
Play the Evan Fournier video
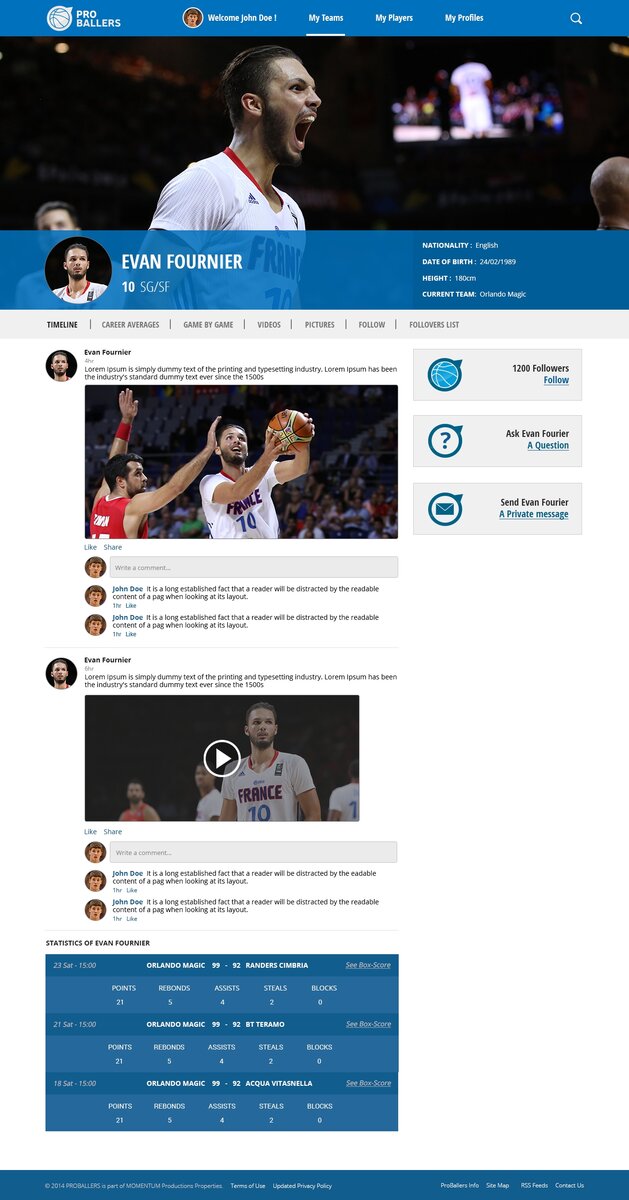tap(222, 758)
